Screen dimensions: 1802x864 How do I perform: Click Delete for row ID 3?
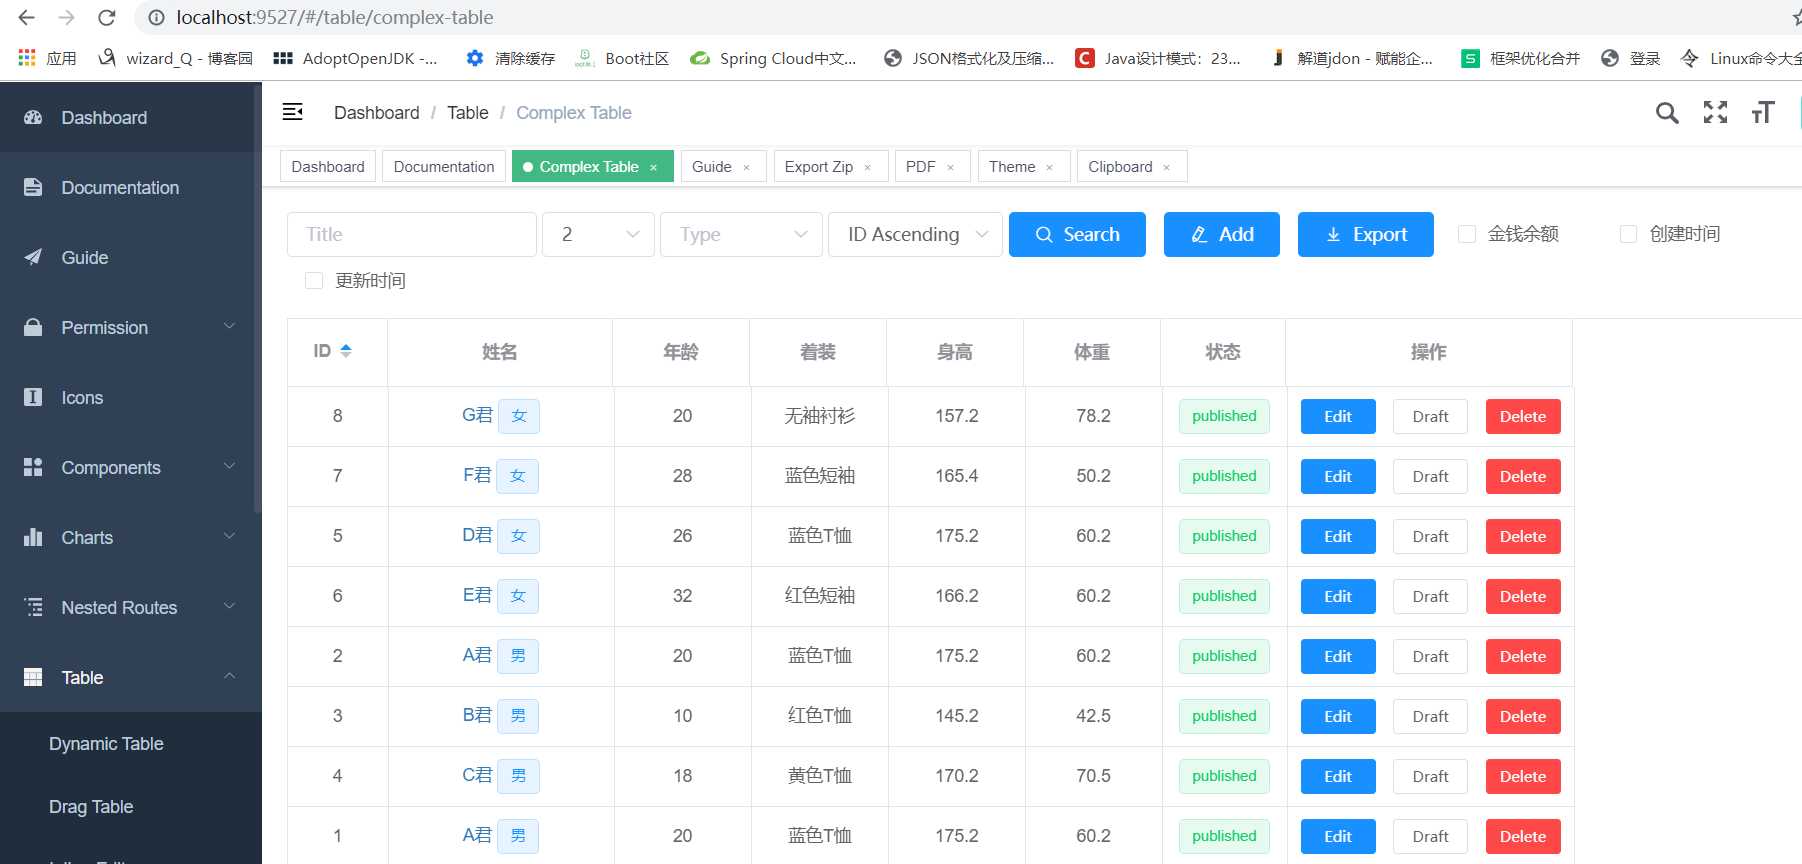(x=1523, y=716)
